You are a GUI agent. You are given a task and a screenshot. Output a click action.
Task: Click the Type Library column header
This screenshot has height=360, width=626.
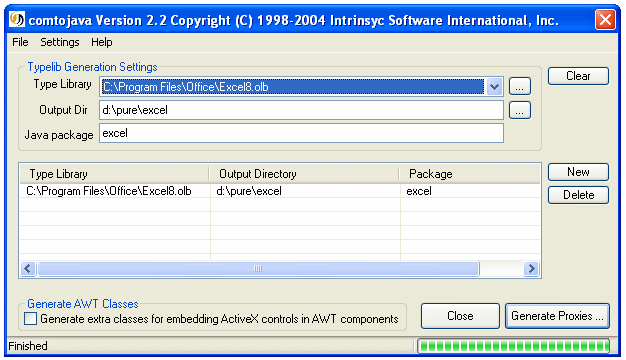tap(115, 174)
